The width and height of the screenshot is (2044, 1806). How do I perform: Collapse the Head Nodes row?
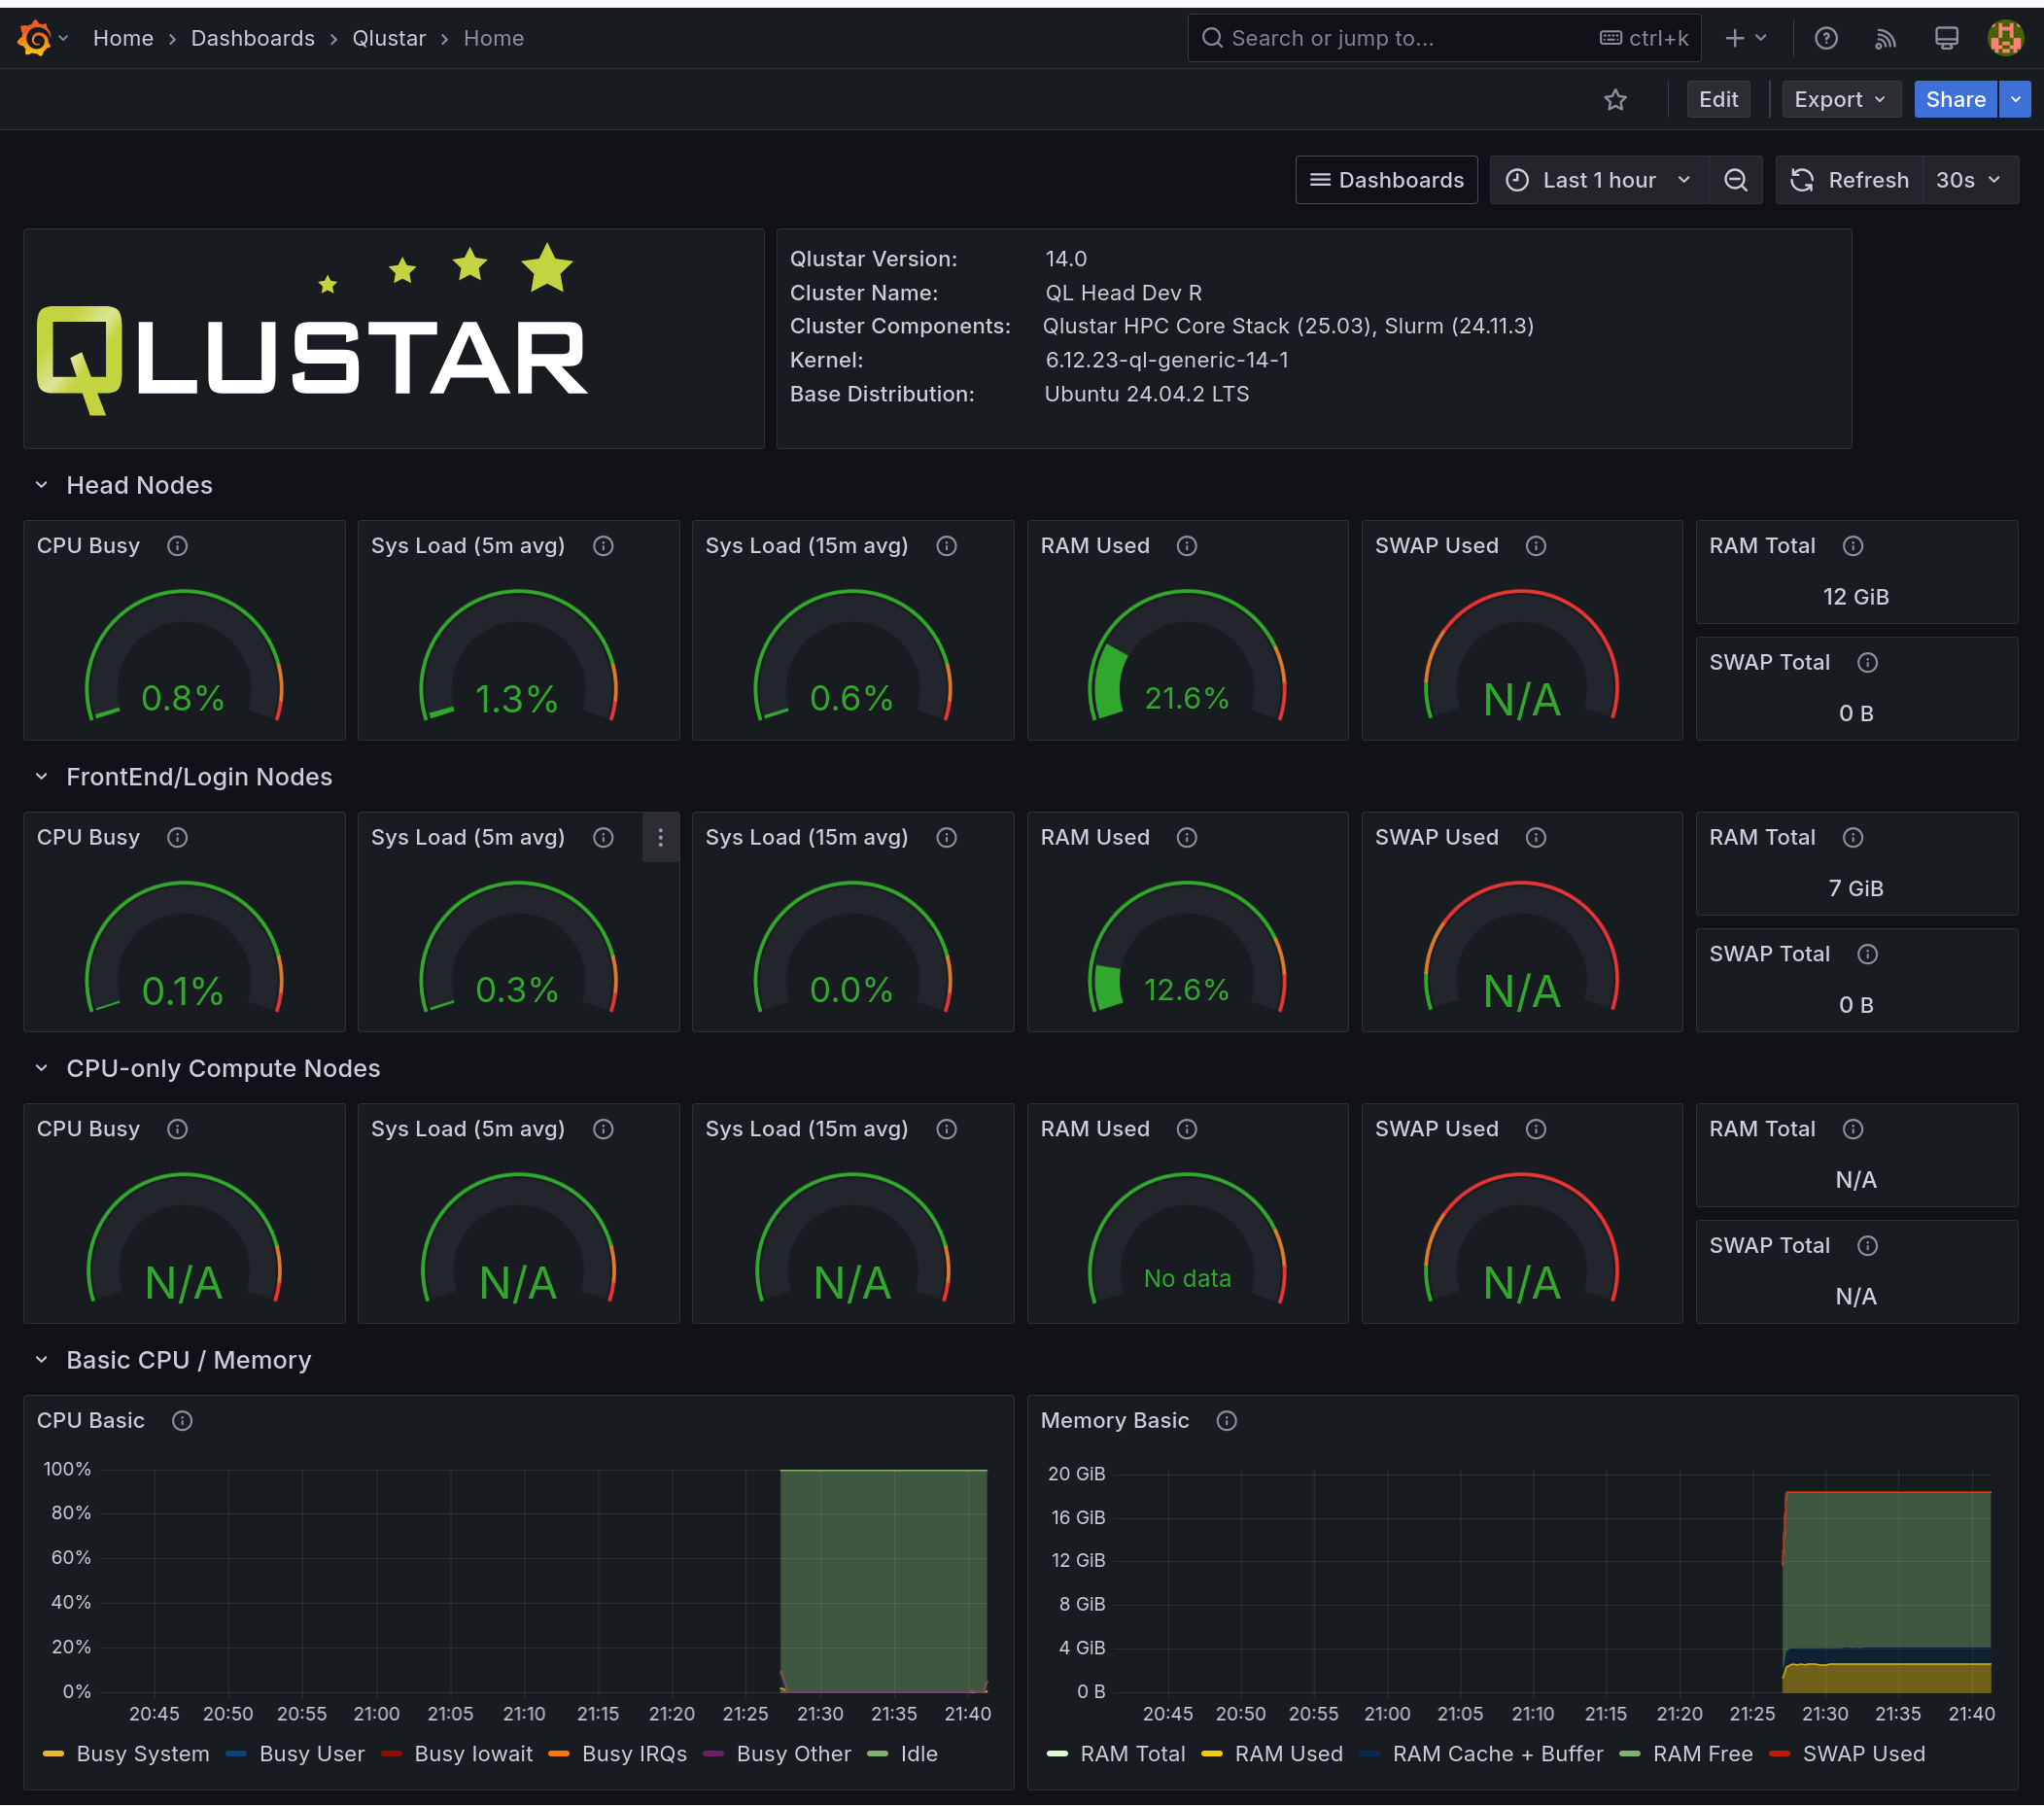(42, 485)
